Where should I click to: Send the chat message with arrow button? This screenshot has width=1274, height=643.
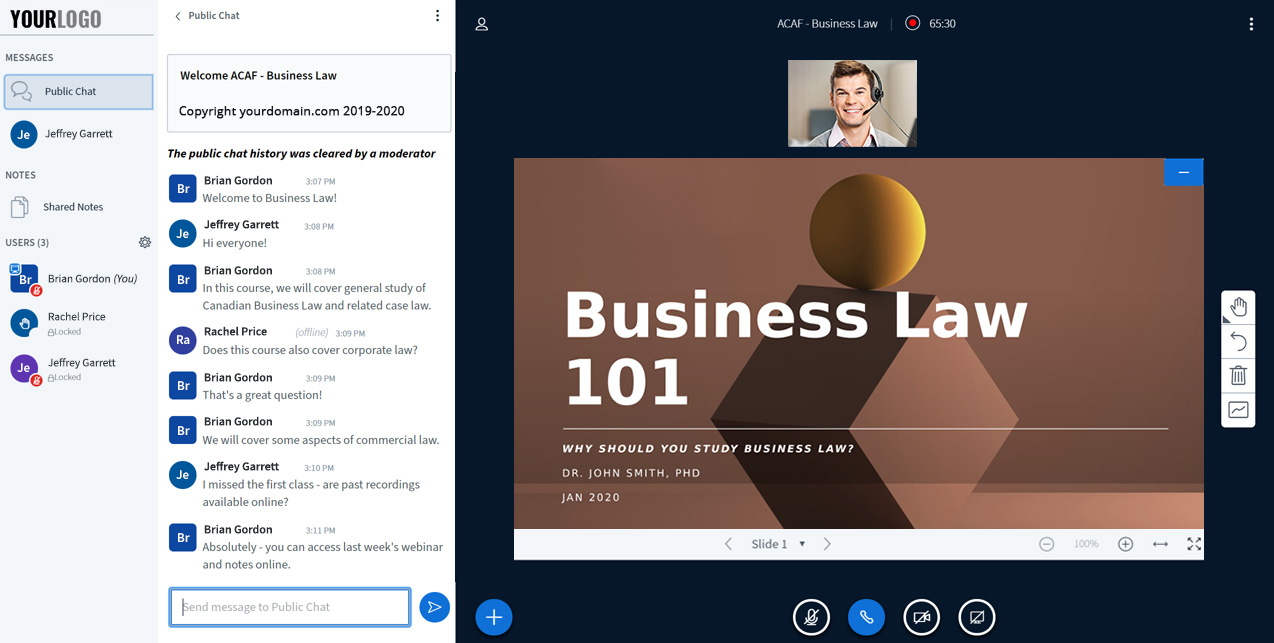pyautogui.click(x=434, y=607)
